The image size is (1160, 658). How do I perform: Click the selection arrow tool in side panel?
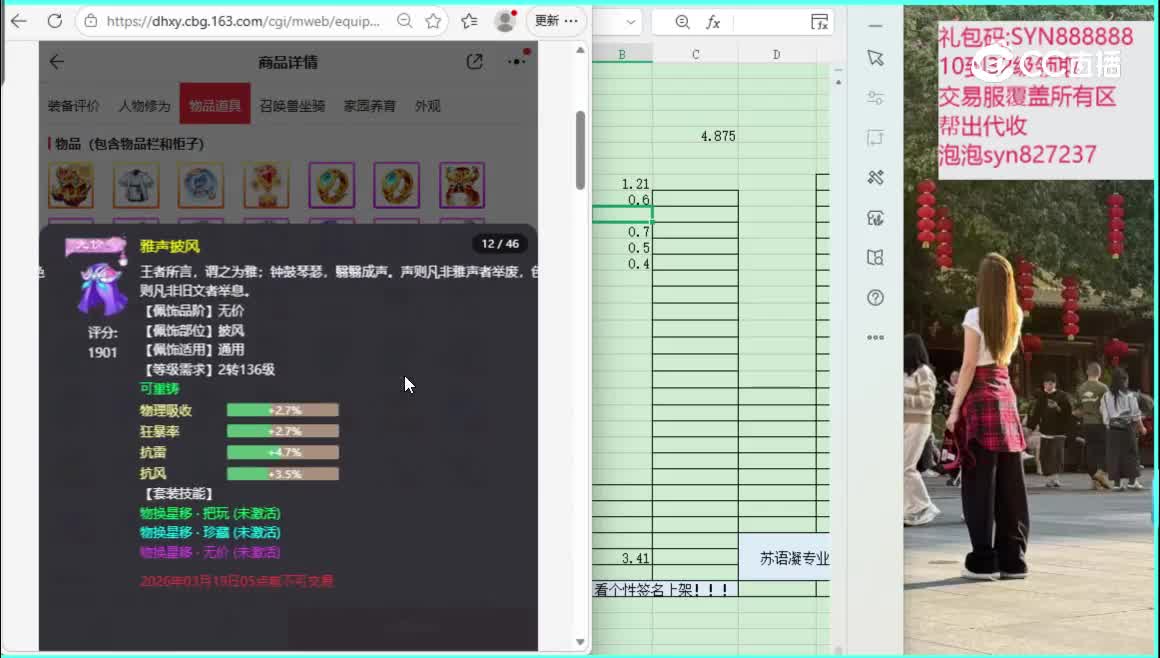(875, 58)
